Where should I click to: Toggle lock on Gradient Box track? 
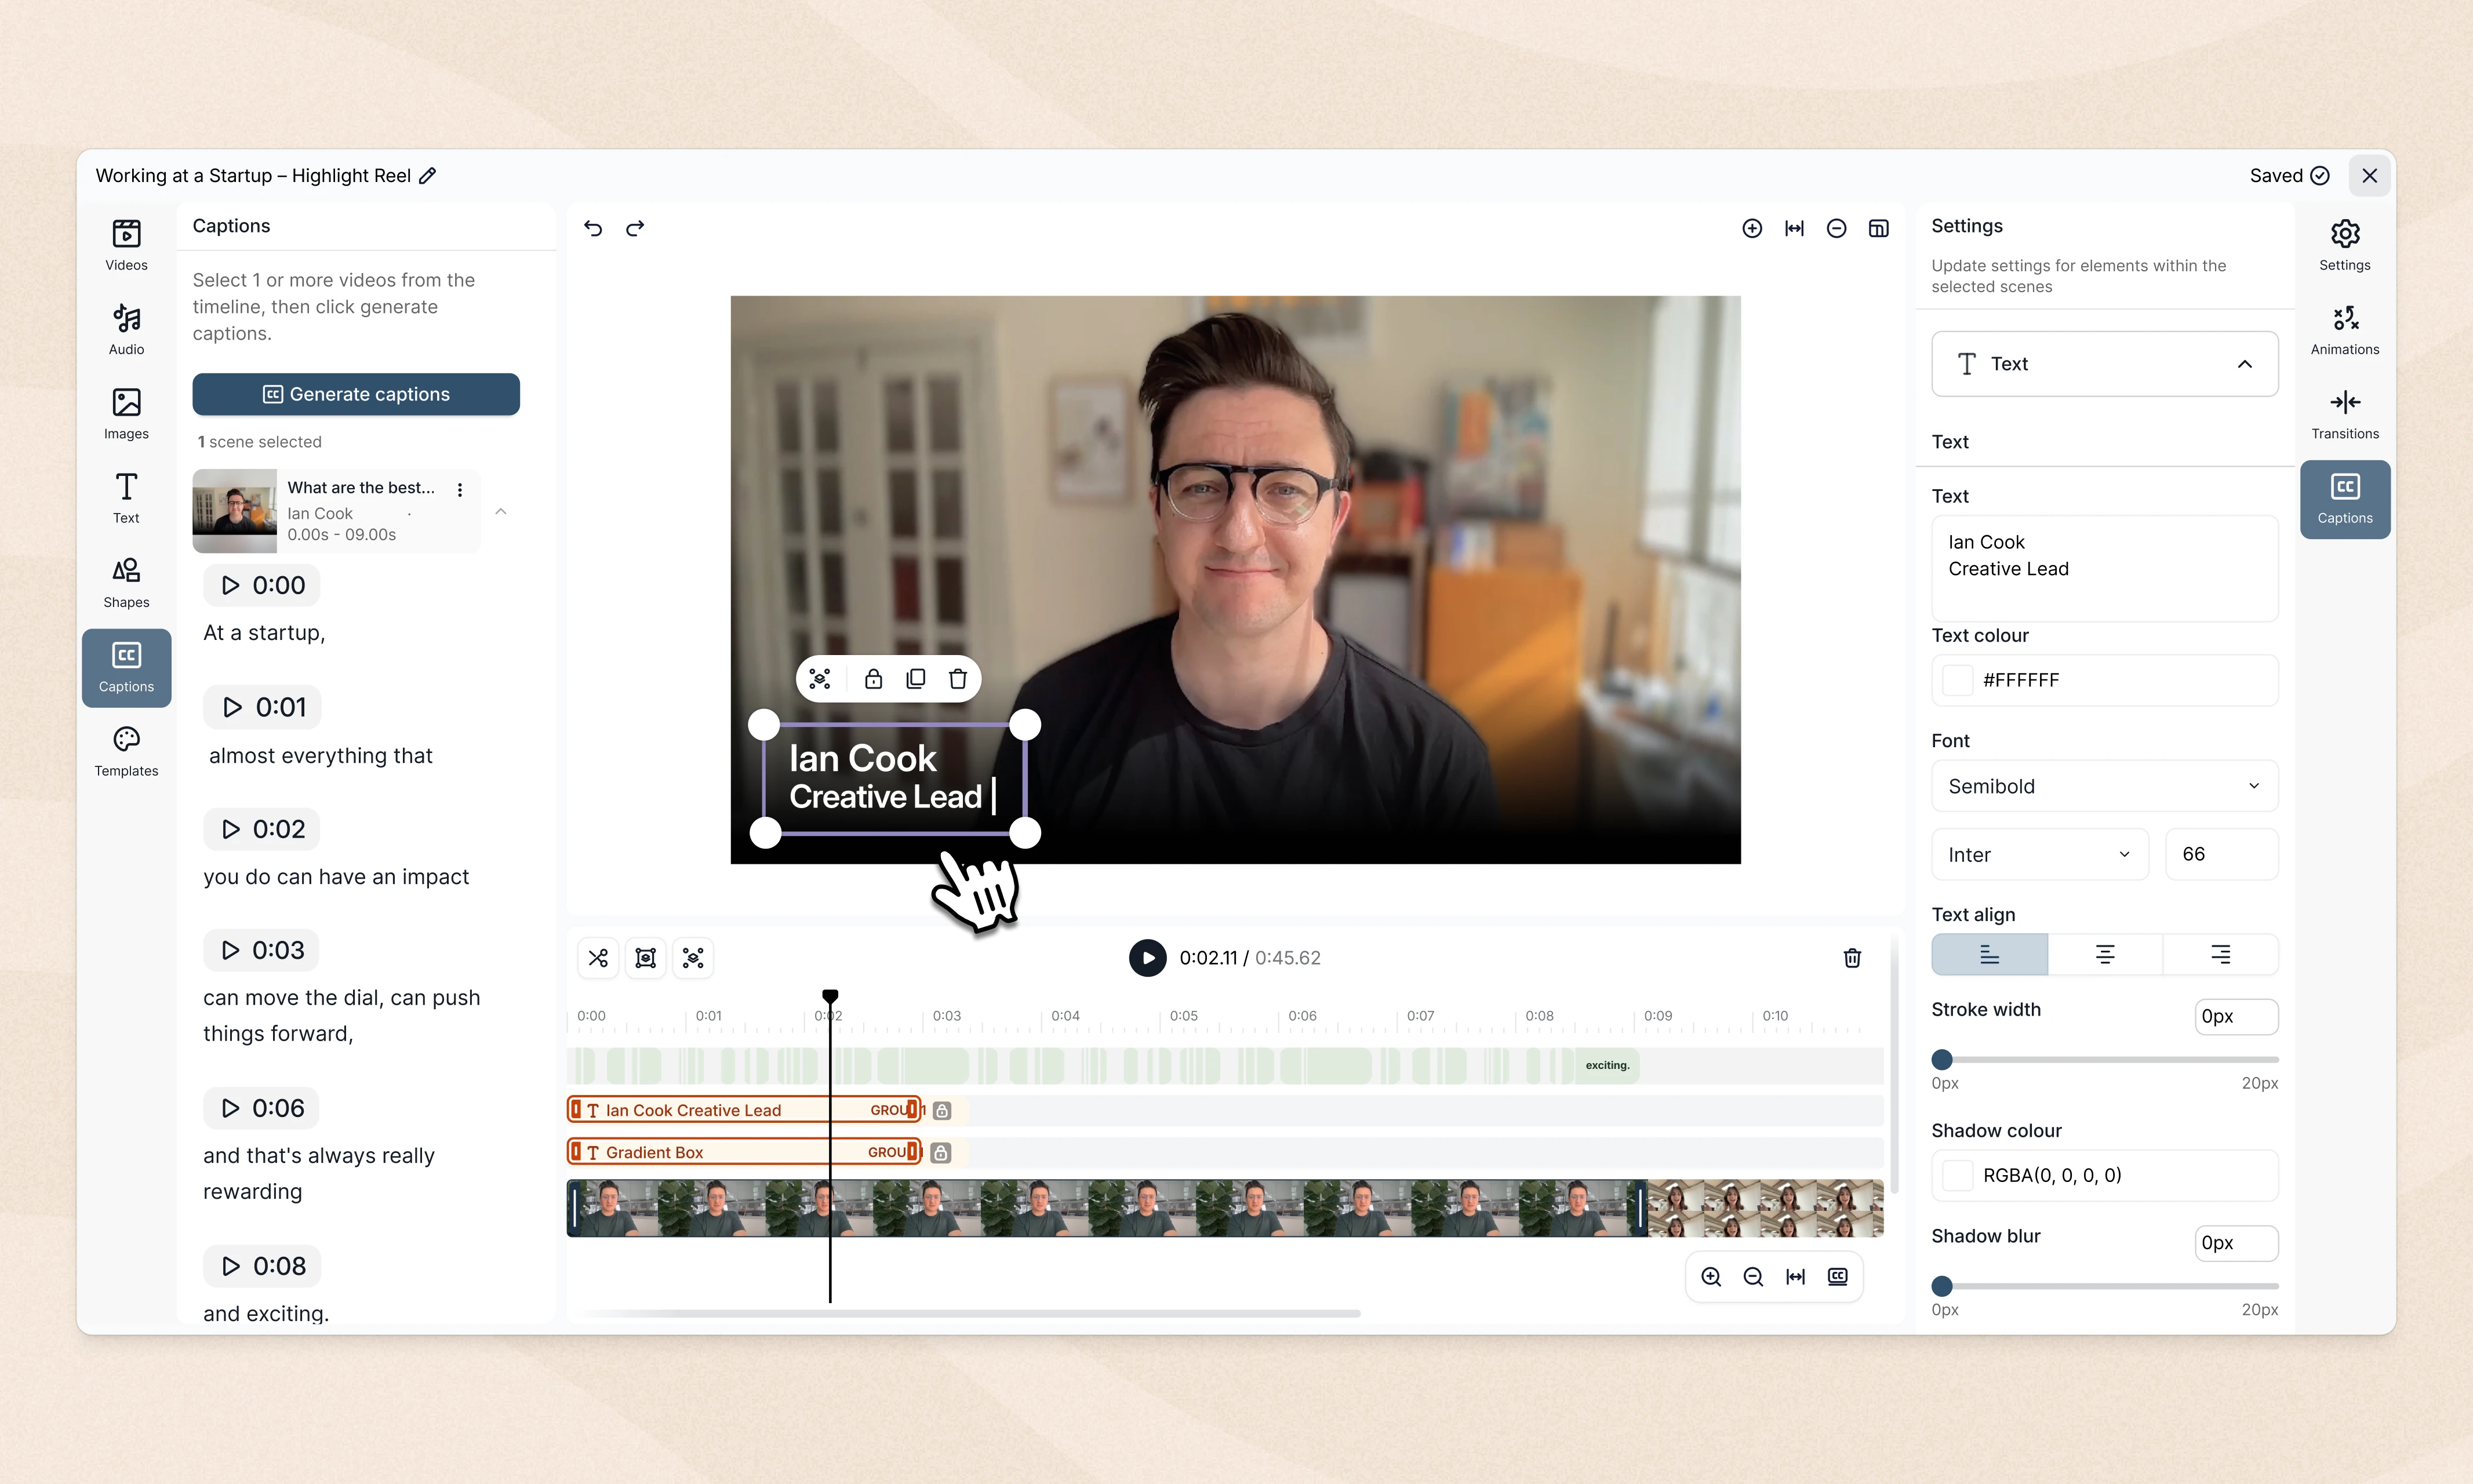point(940,1153)
